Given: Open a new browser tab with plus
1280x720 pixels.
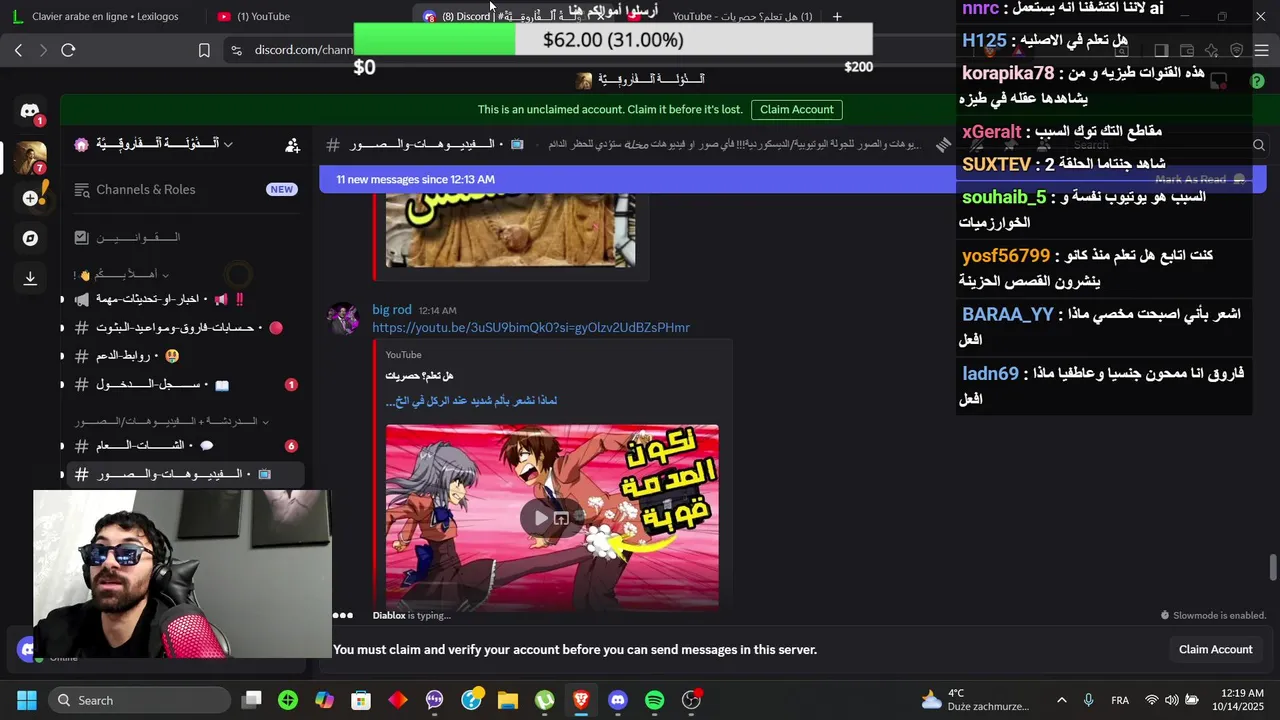Looking at the screenshot, I should click(837, 16).
